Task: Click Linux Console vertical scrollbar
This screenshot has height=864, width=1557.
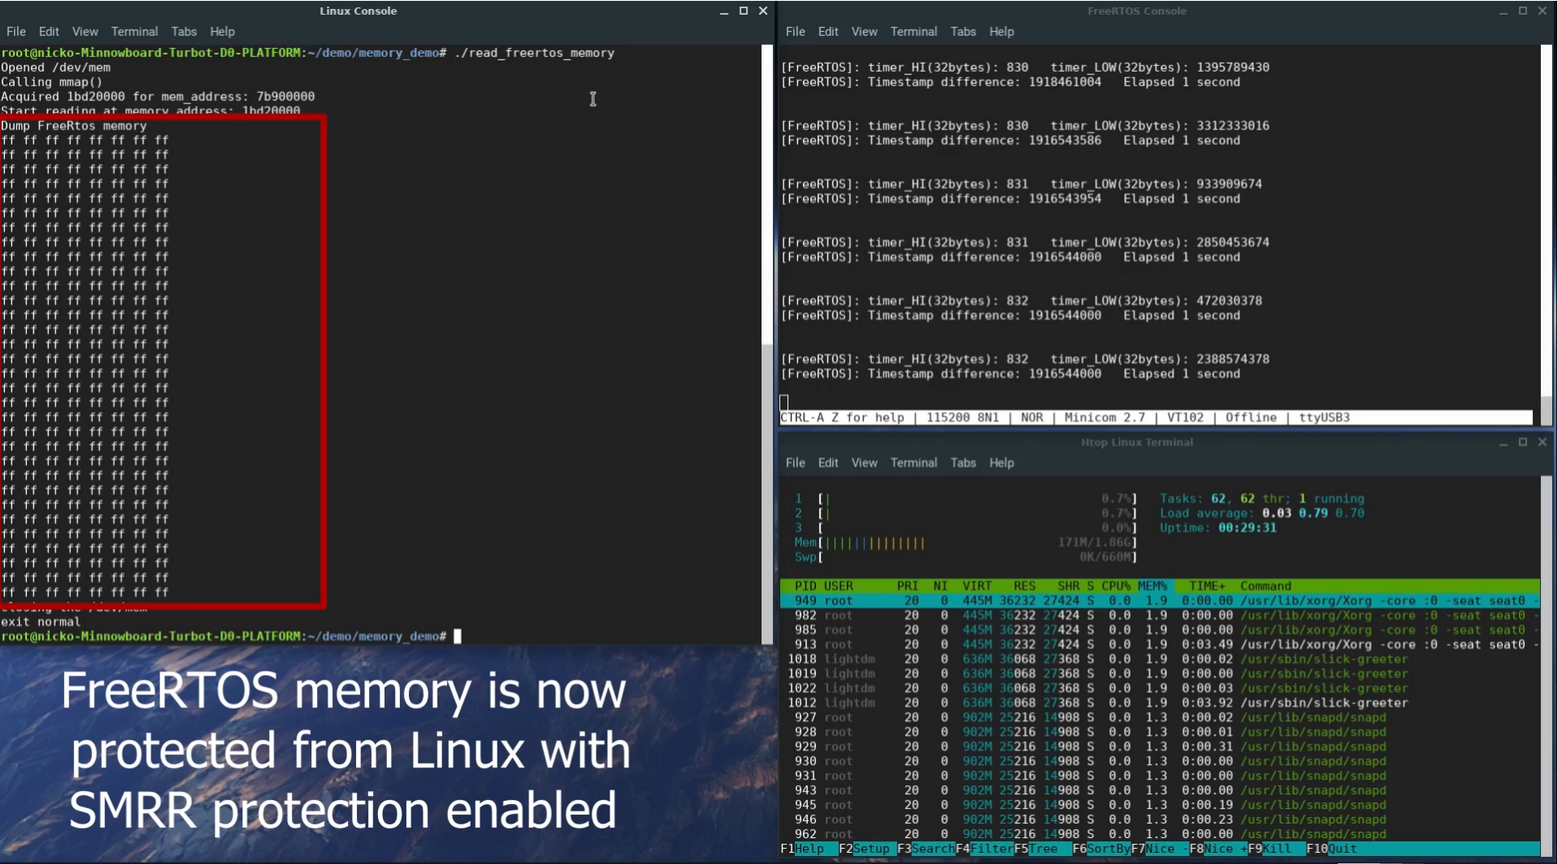Action: click(x=768, y=344)
